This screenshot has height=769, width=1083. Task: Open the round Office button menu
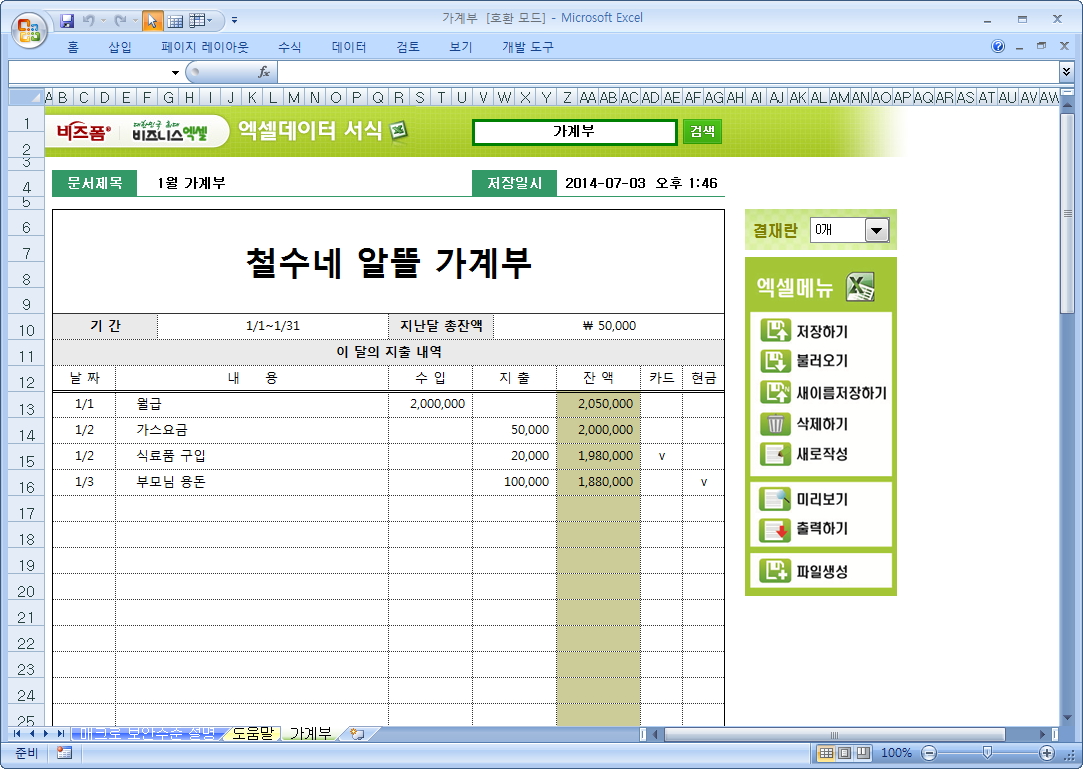pos(28,26)
